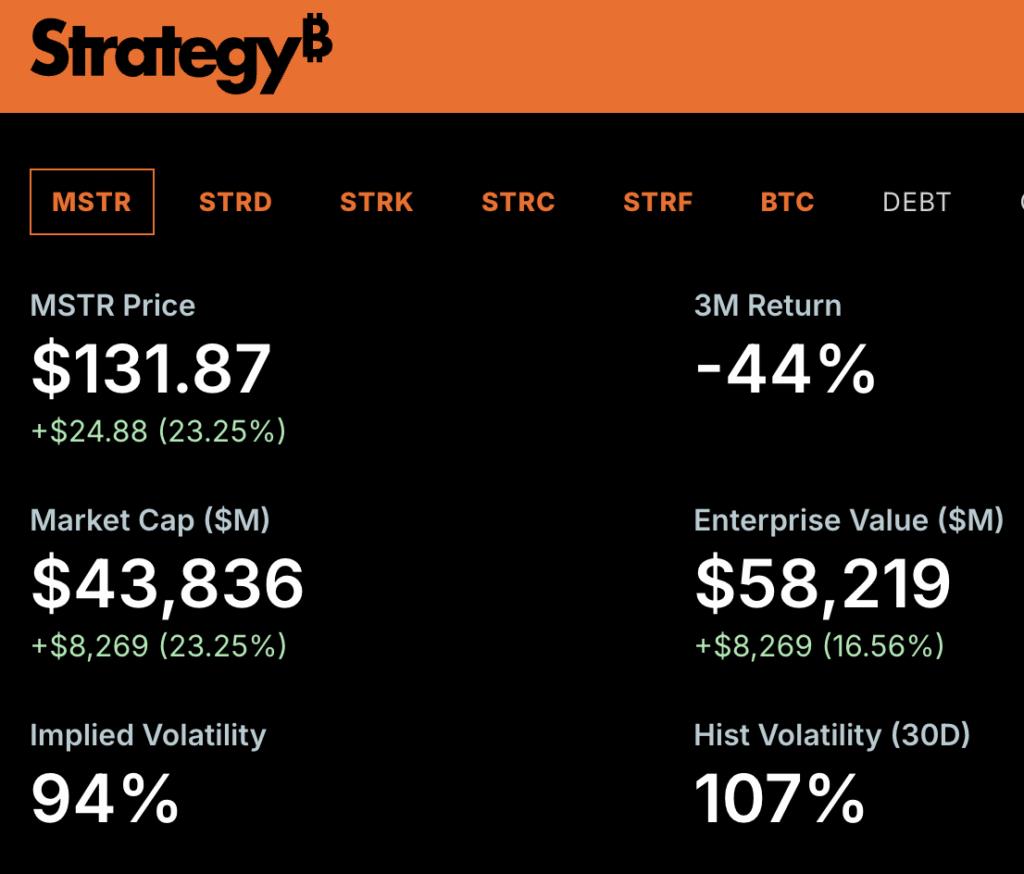1024x874 pixels.
Task: Click the Market Cap value $43,836
Action: pos(167,584)
